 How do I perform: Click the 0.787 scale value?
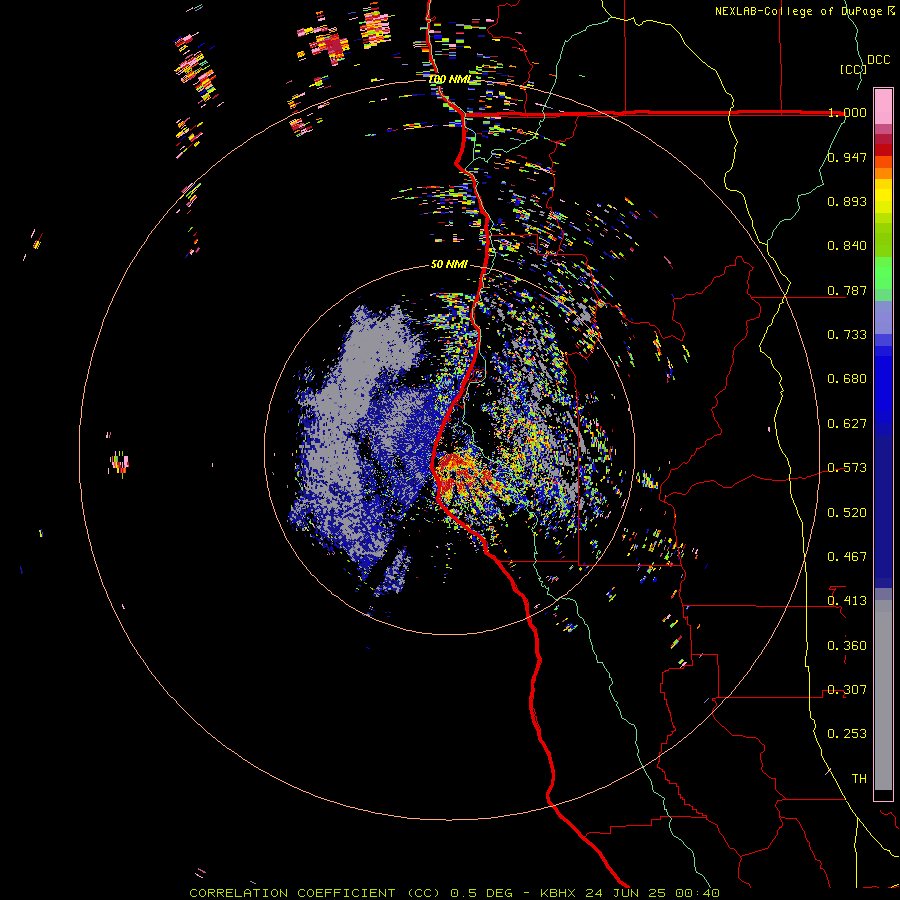pos(847,290)
